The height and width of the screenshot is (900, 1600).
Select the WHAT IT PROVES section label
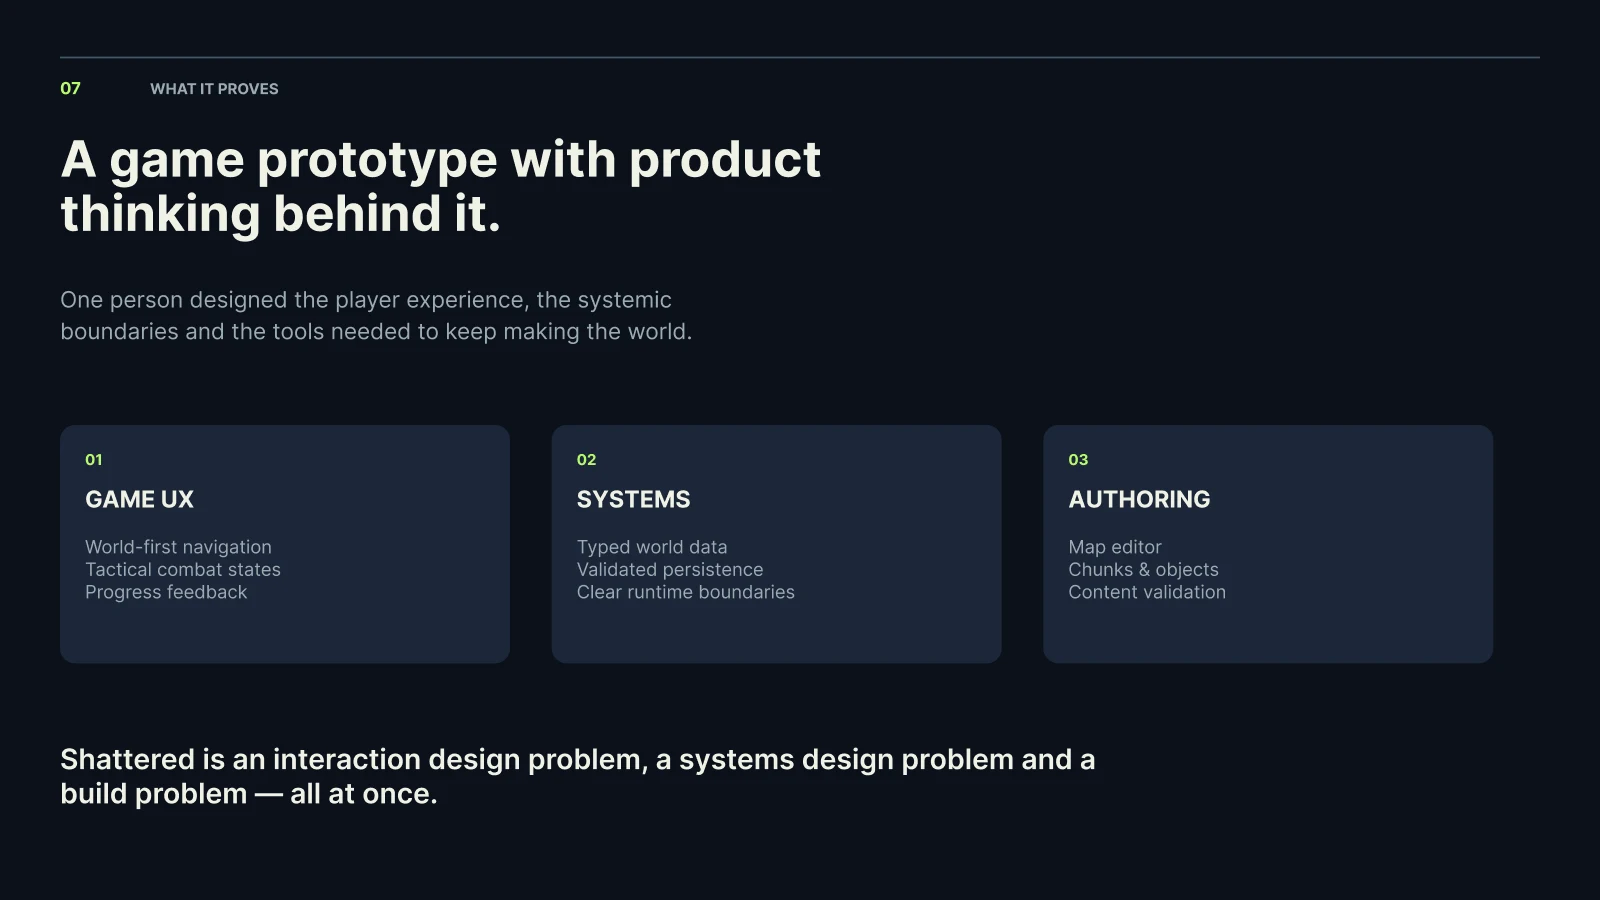pyautogui.click(x=214, y=89)
